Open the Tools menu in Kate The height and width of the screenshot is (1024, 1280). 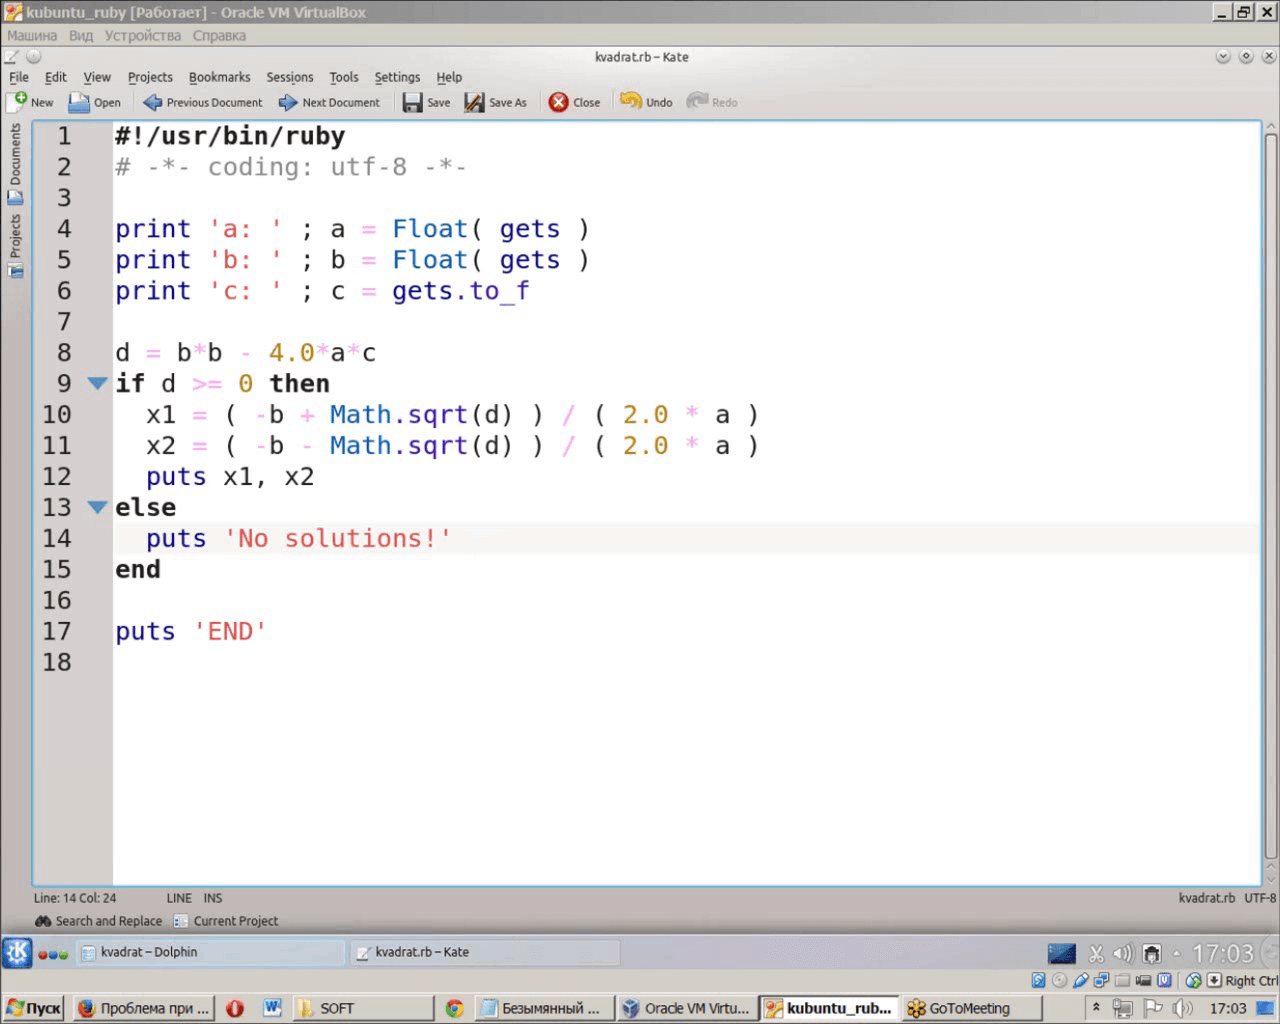click(344, 77)
